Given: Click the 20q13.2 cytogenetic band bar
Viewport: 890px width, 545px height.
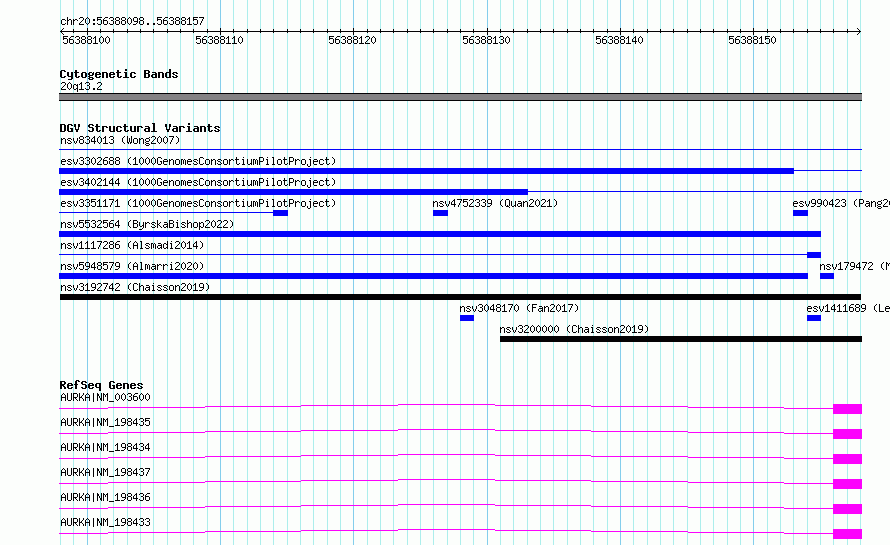Looking at the screenshot, I should [460, 97].
